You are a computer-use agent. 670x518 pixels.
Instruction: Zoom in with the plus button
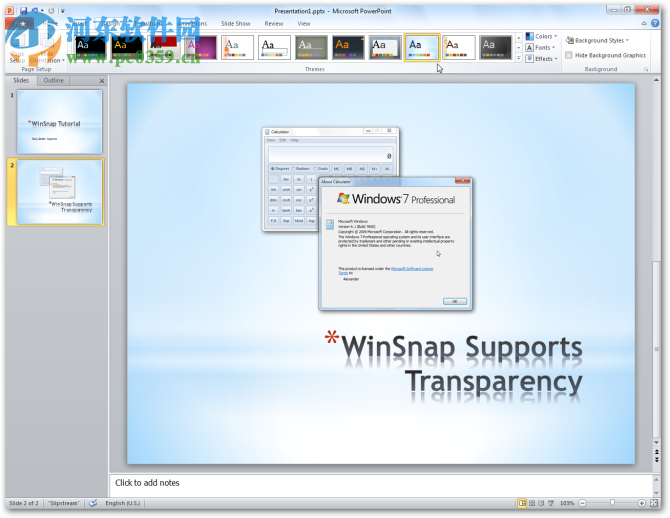pos(641,503)
